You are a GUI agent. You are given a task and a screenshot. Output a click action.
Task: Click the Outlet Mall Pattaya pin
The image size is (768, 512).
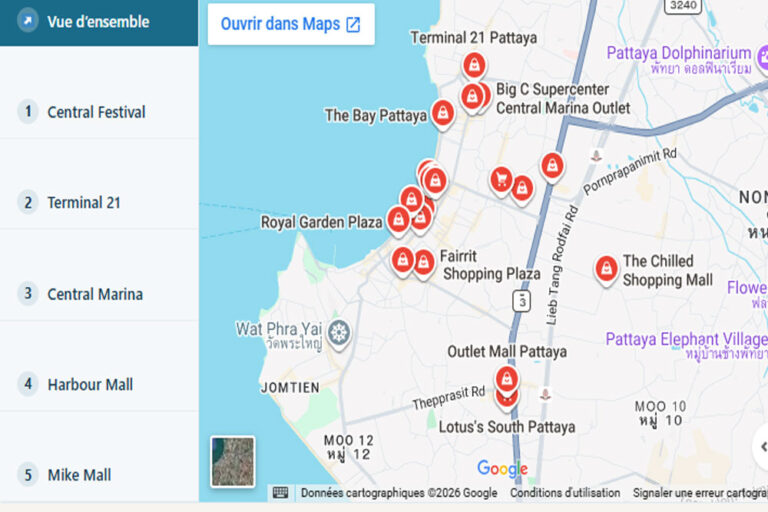[506, 379]
